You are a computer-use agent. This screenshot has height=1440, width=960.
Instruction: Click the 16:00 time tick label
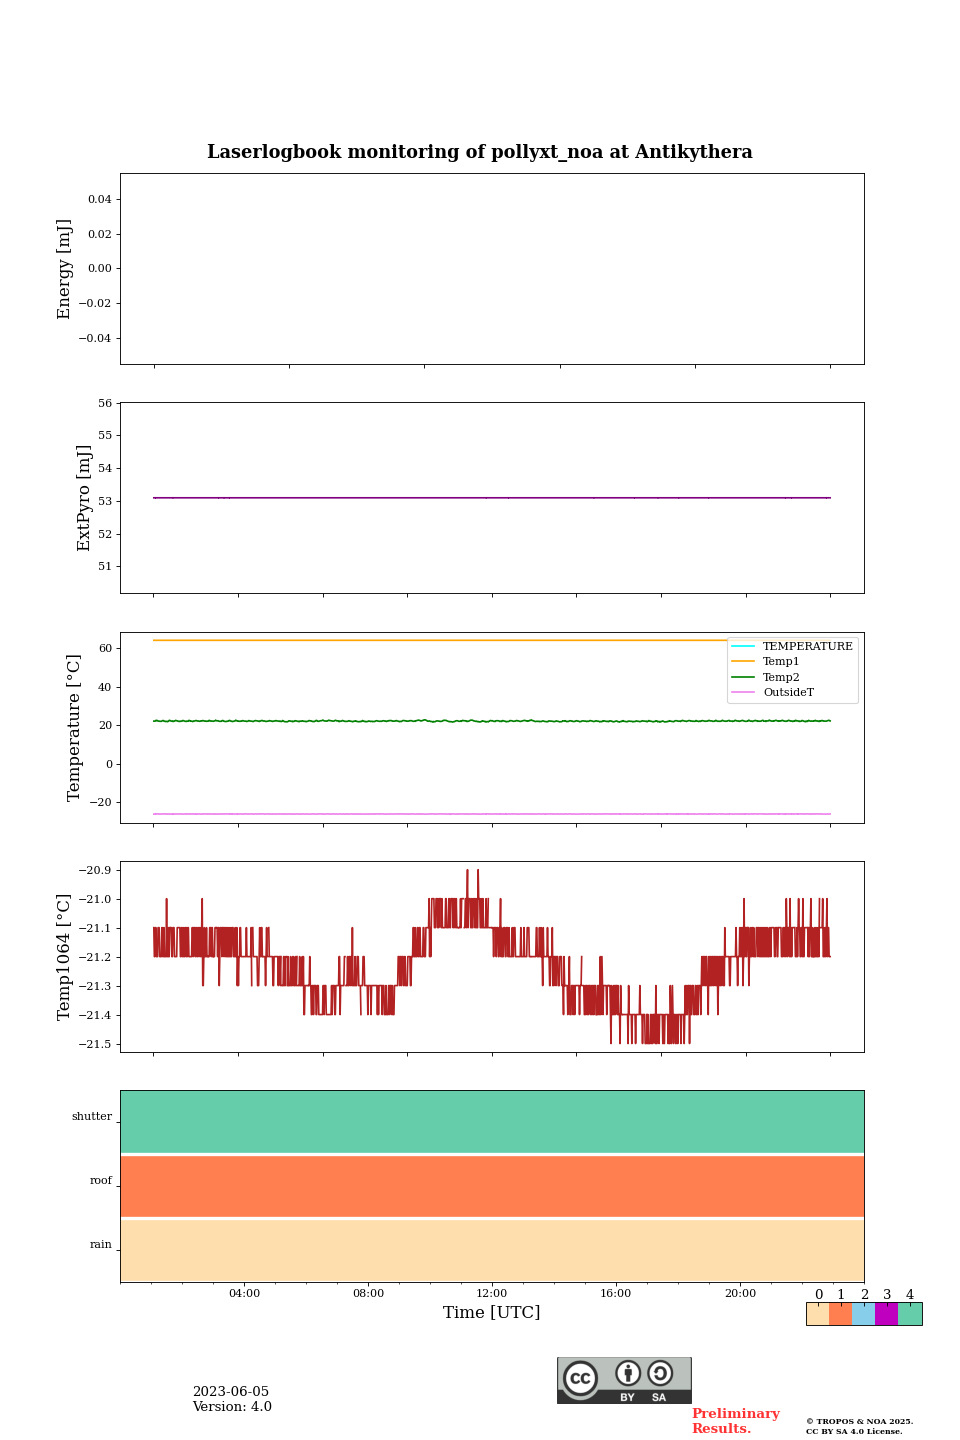tap(616, 1293)
